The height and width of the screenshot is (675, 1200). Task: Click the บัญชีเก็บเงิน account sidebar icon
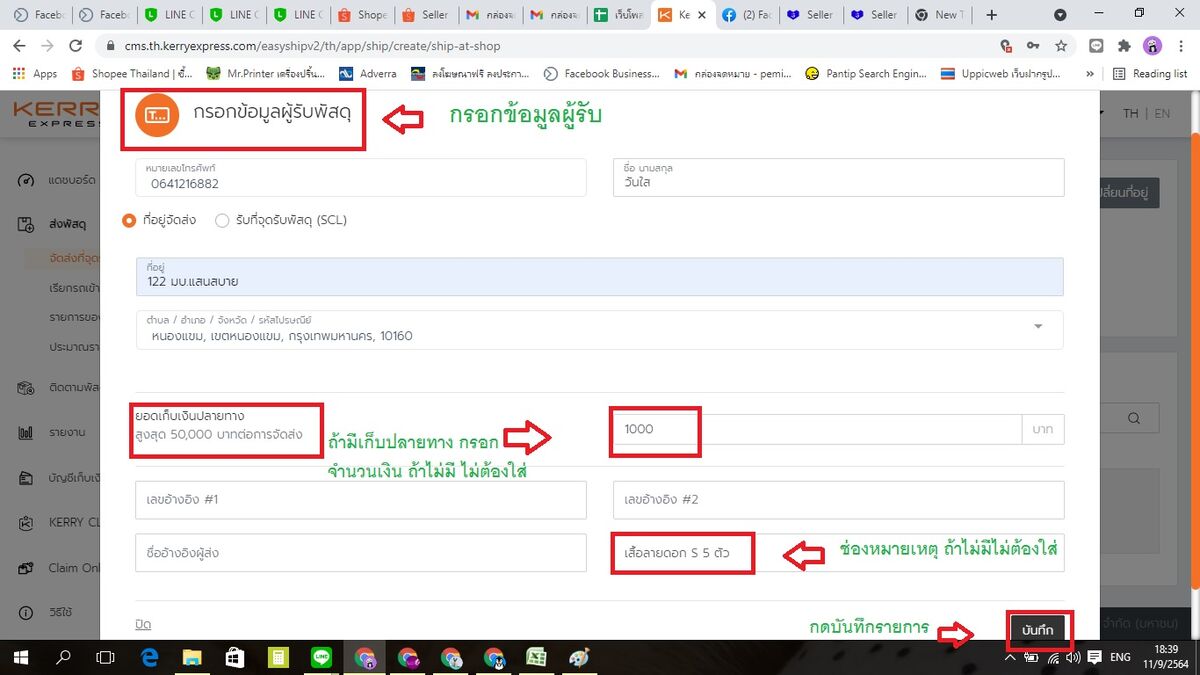[27, 477]
